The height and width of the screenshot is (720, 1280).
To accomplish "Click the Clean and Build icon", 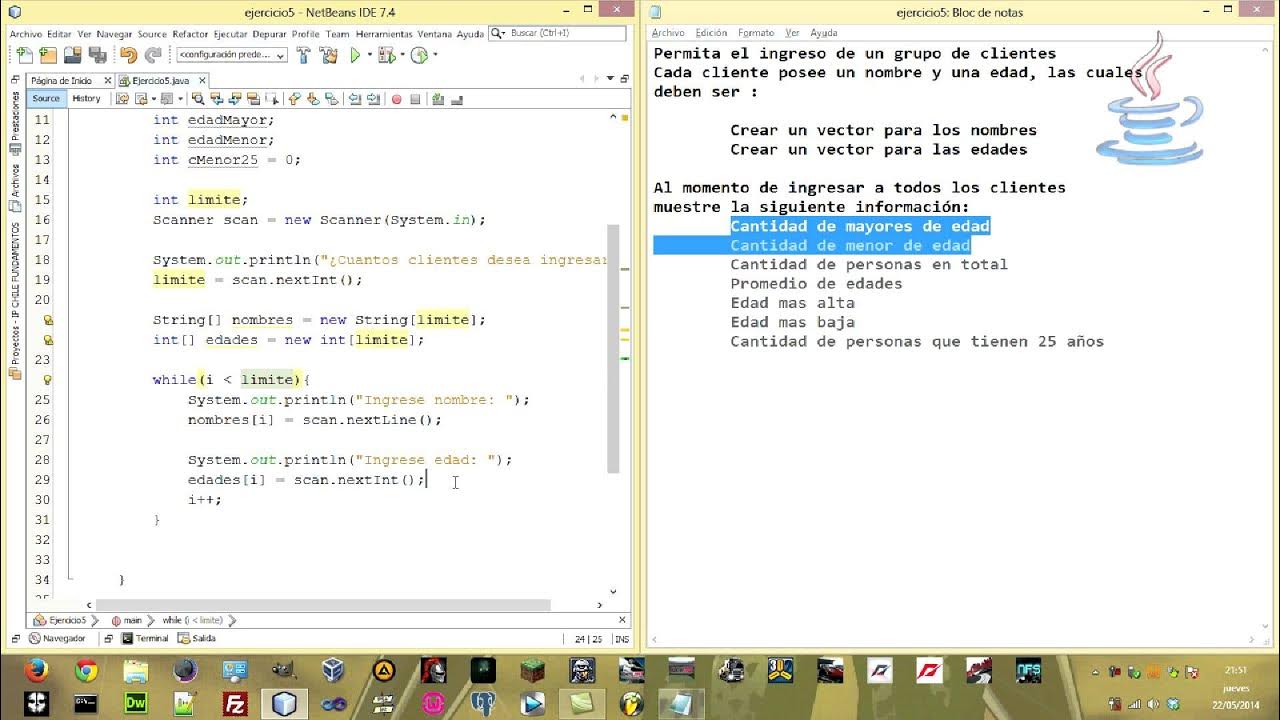I will pyautogui.click(x=328, y=55).
